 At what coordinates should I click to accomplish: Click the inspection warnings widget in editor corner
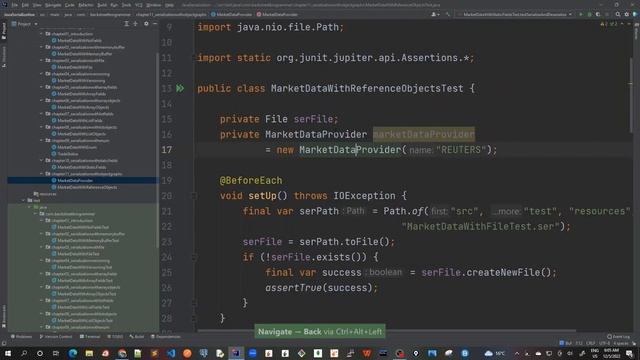pyautogui.click(x=609, y=24)
